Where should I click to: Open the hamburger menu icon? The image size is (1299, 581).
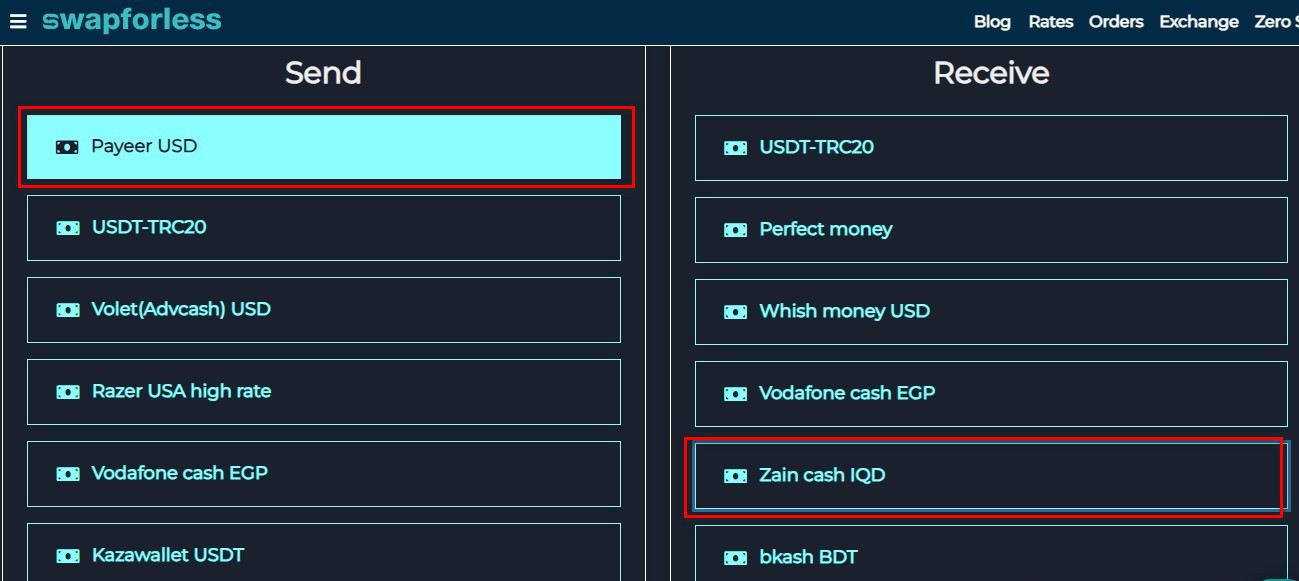pos(18,21)
